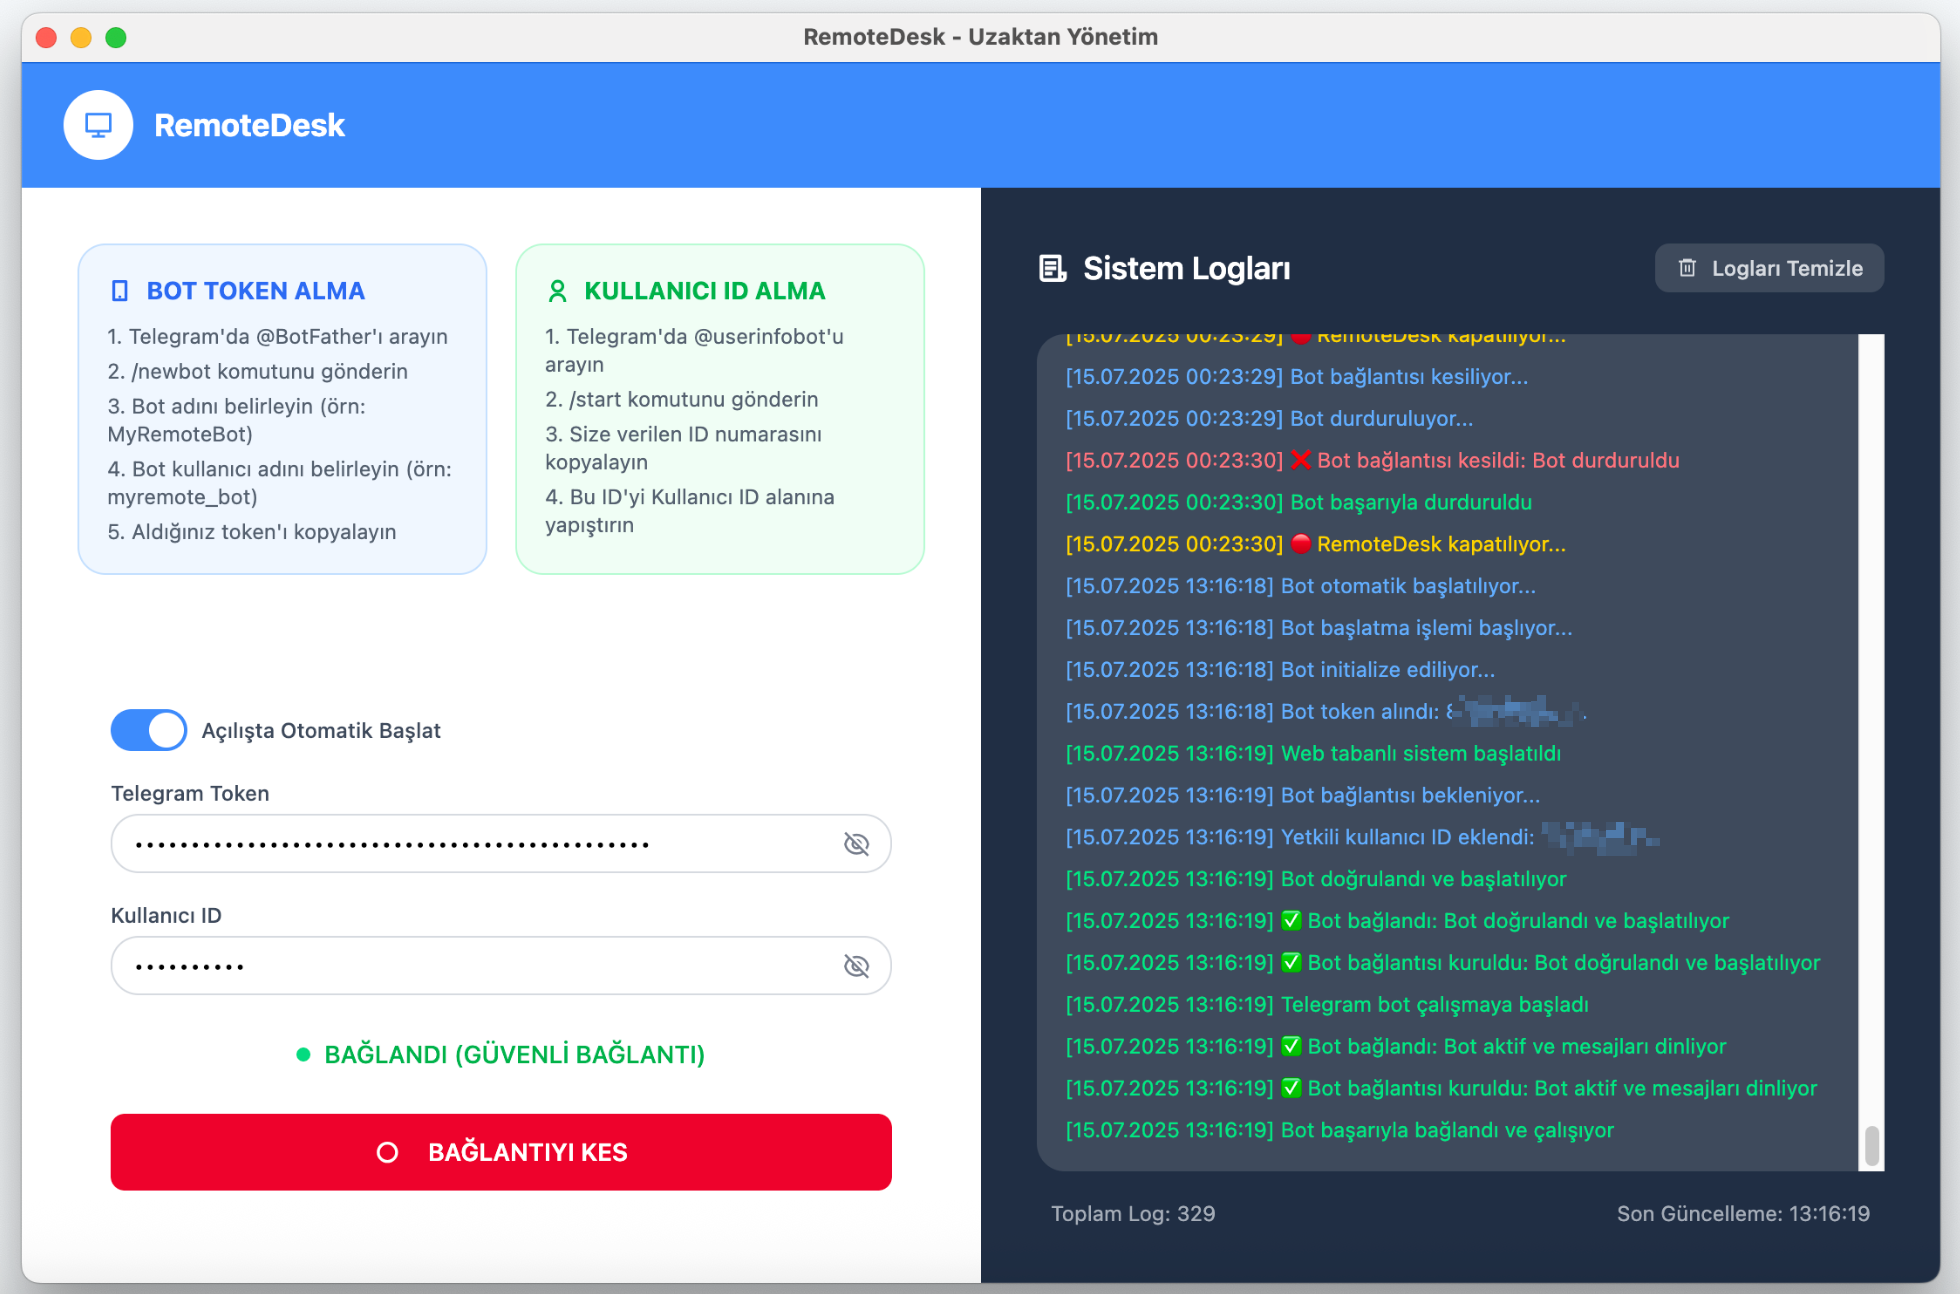The image size is (1960, 1294).
Task: Click the user icon beside KULLANICI ID ALMA
Action: pos(558,291)
